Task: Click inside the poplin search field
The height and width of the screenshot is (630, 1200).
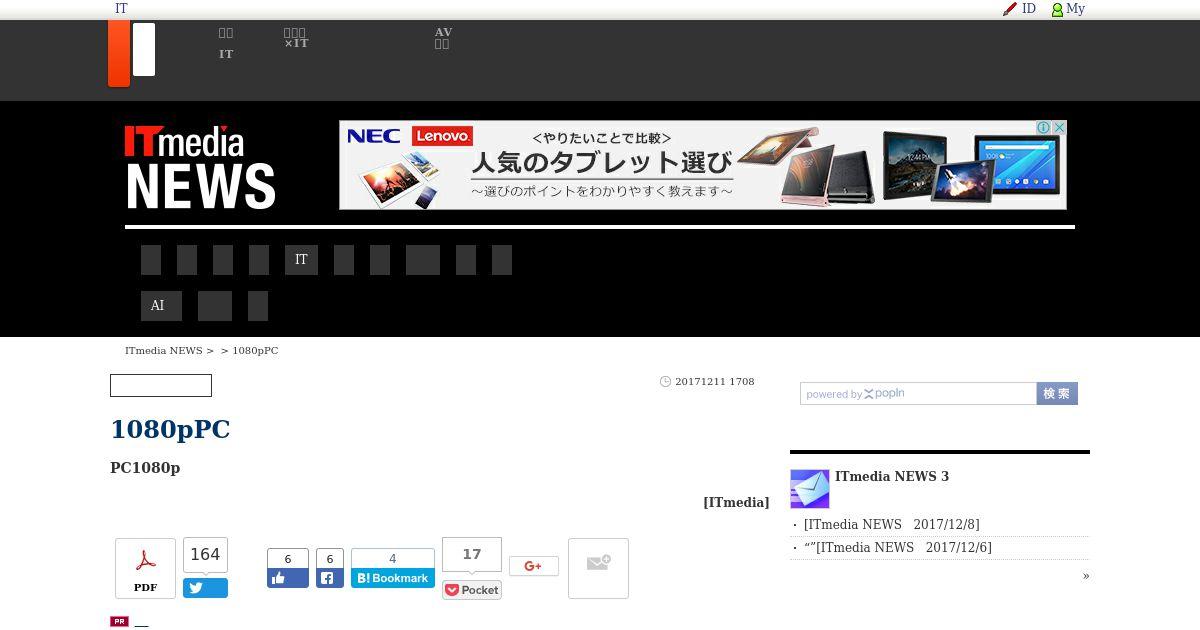Action: point(918,394)
